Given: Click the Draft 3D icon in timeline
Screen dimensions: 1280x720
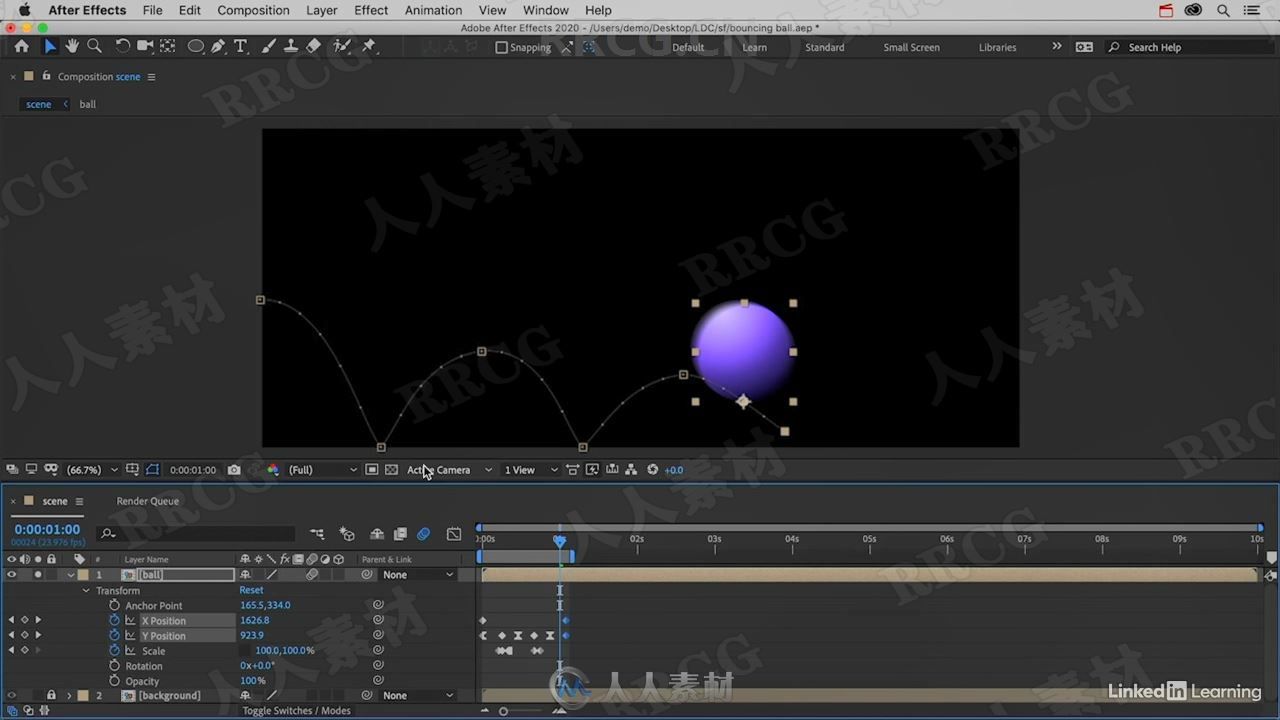Looking at the screenshot, I should tap(347, 534).
